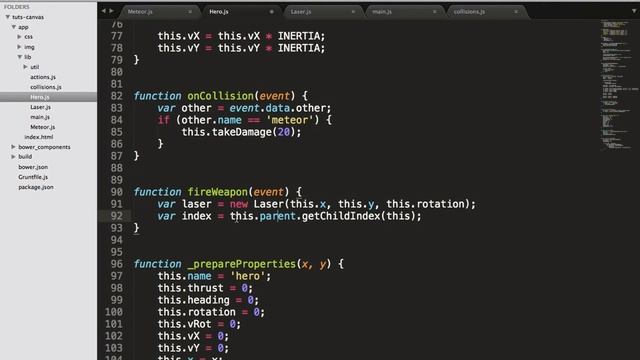
Task: Close the collisions.js tab
Action: 516,12
